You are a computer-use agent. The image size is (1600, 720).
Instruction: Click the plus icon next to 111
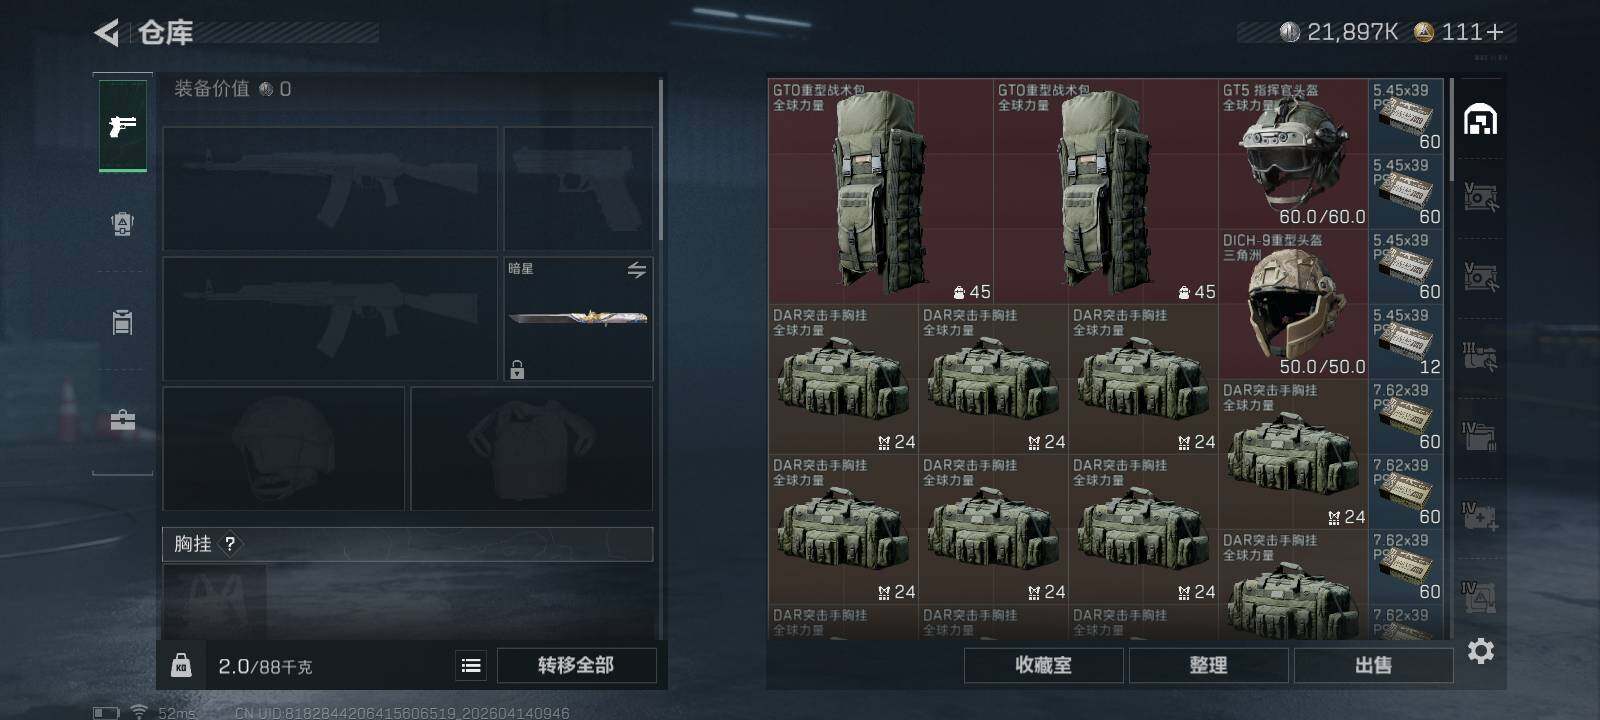coord(1495,33)
